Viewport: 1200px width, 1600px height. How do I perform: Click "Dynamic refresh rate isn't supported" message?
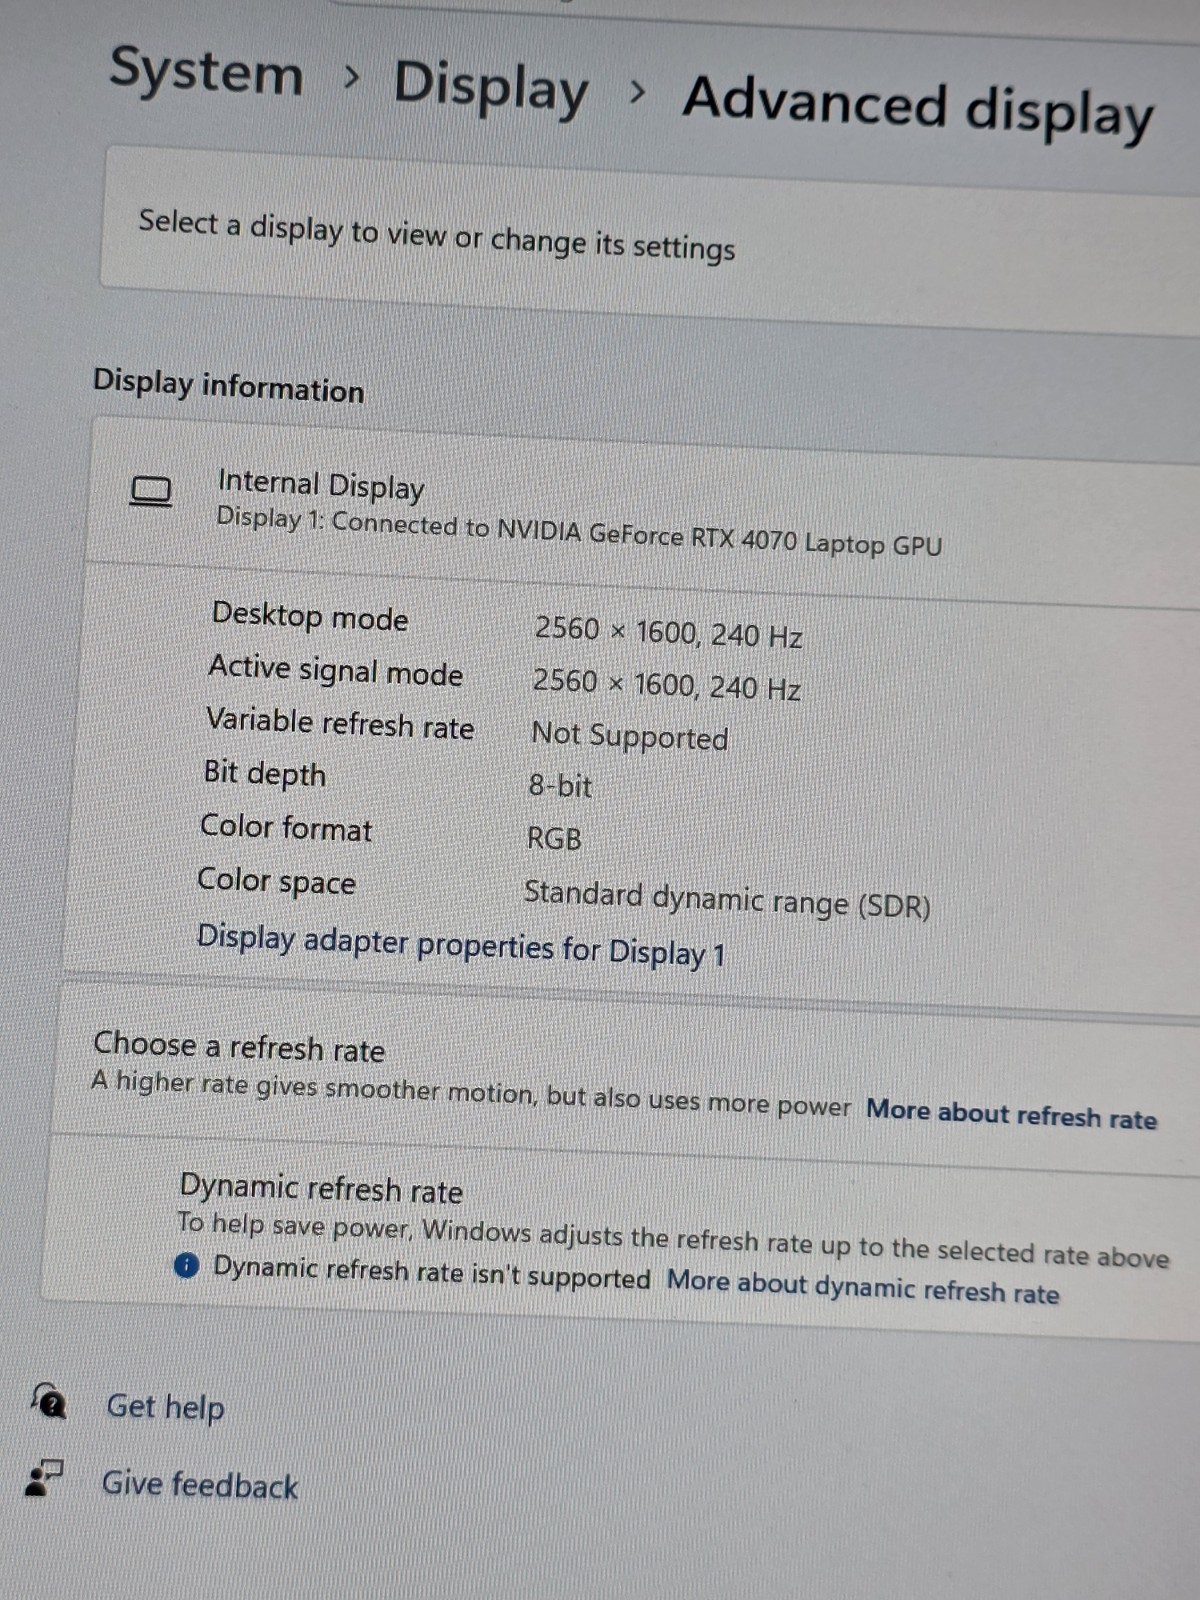click(x=432, y=1273)
